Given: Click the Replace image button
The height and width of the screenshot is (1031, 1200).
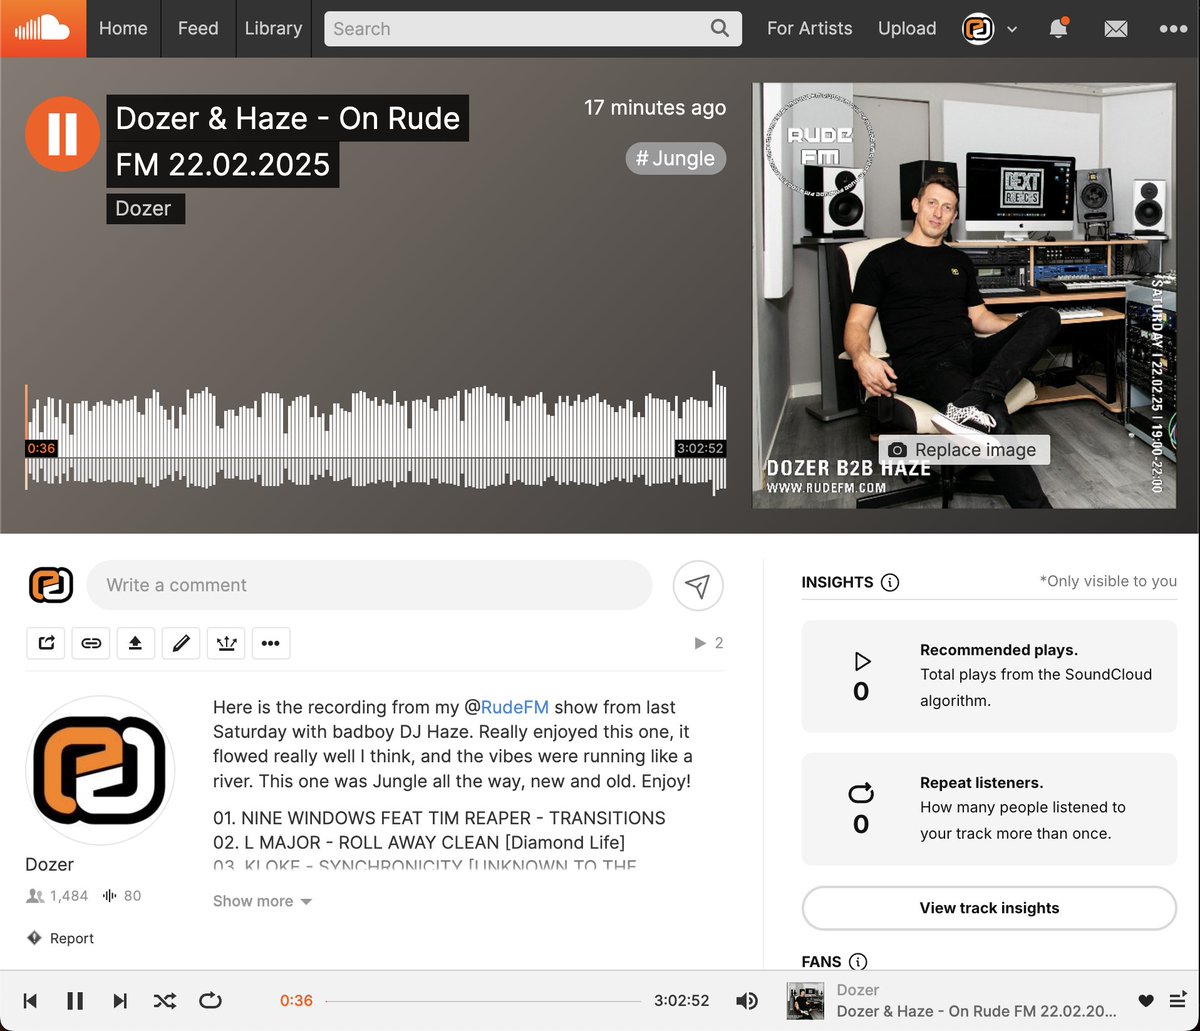Looking at the screenshot, I should 964,450.
